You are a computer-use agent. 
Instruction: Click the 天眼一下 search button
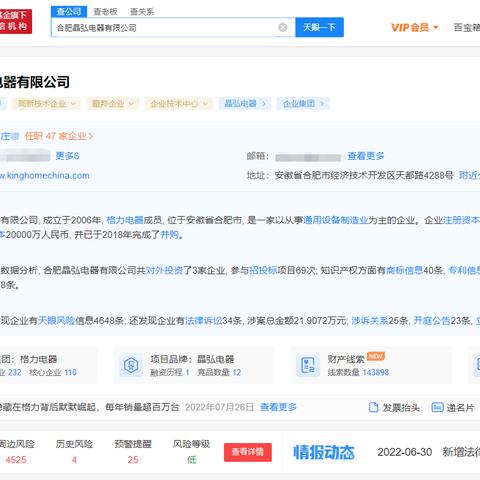319,27
